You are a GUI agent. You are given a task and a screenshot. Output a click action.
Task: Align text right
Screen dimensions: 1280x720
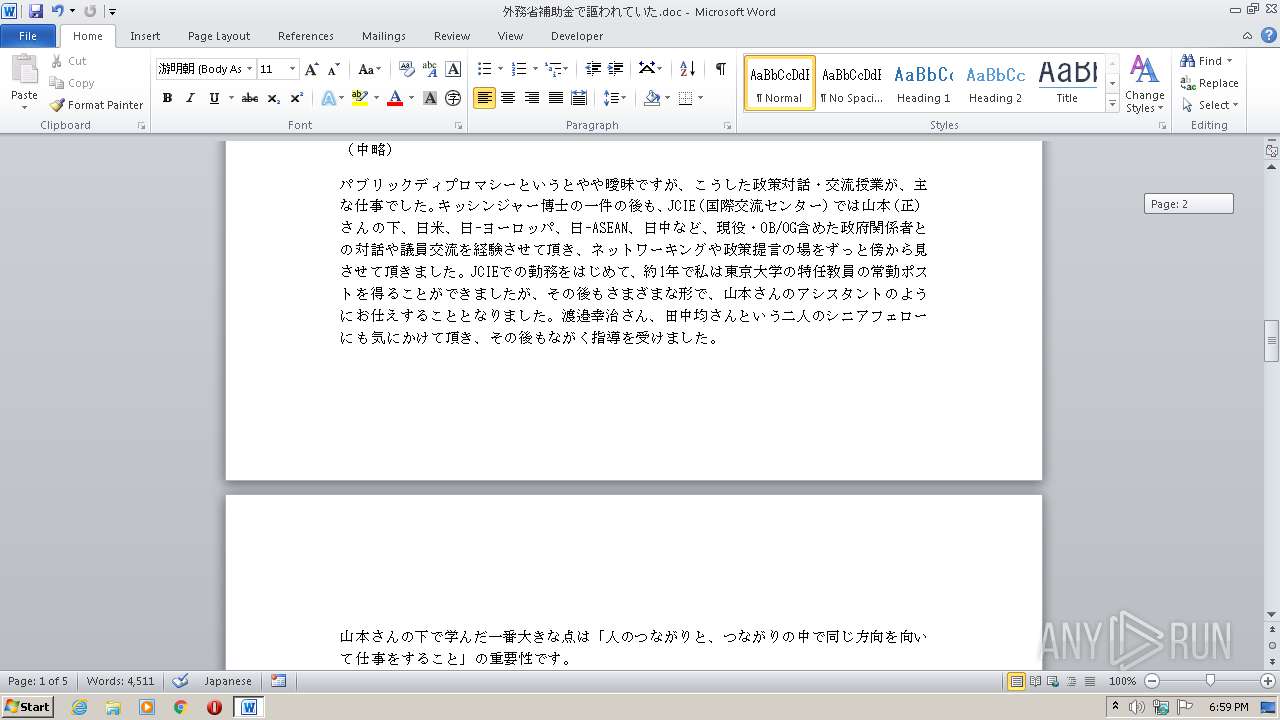tap(532, 98)
